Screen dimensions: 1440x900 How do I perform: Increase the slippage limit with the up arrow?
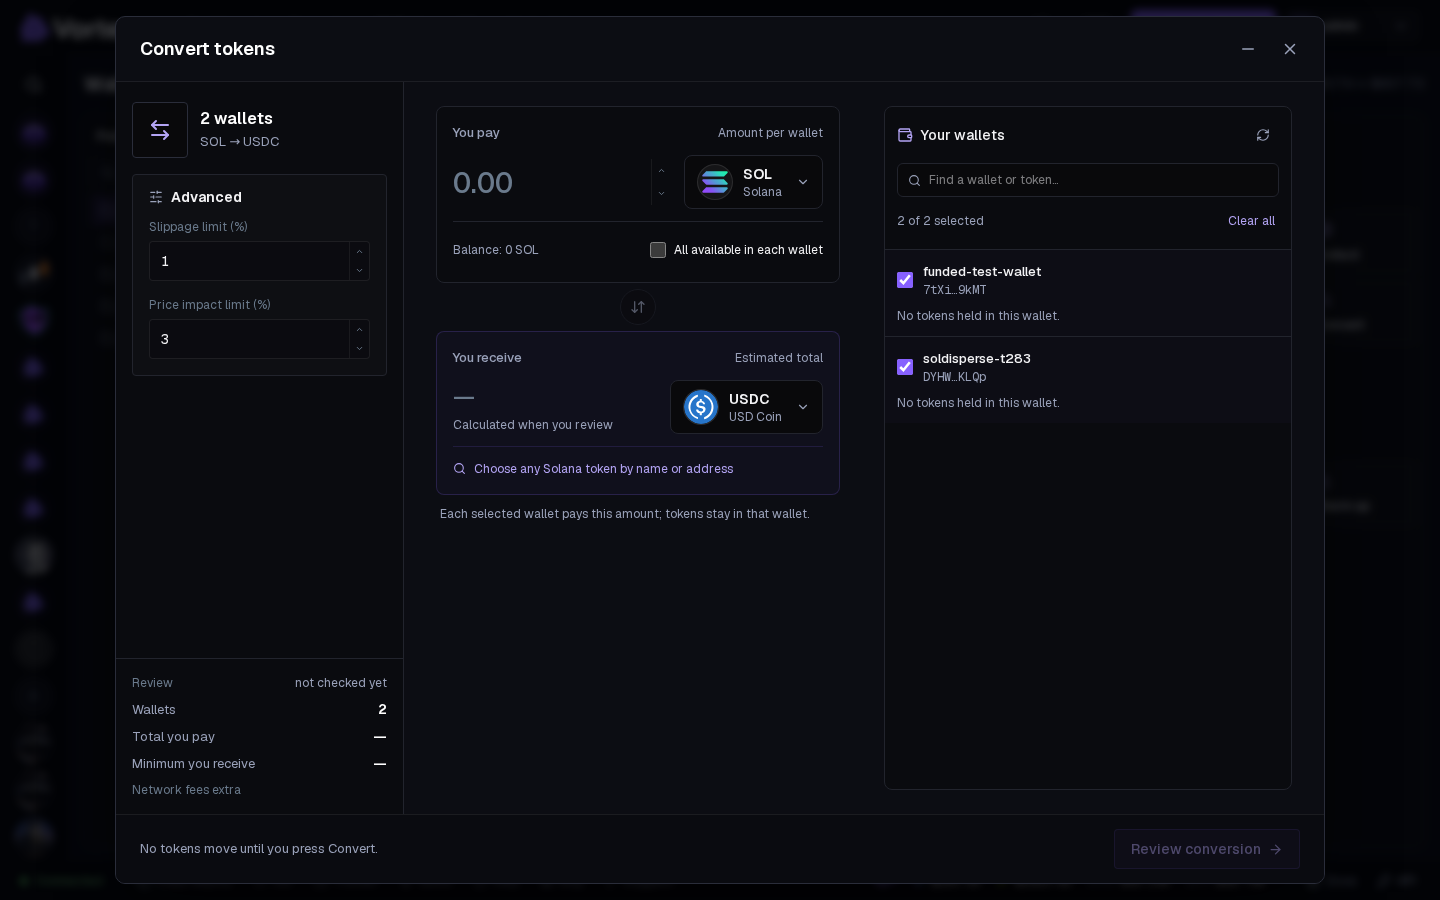point(360,251)
